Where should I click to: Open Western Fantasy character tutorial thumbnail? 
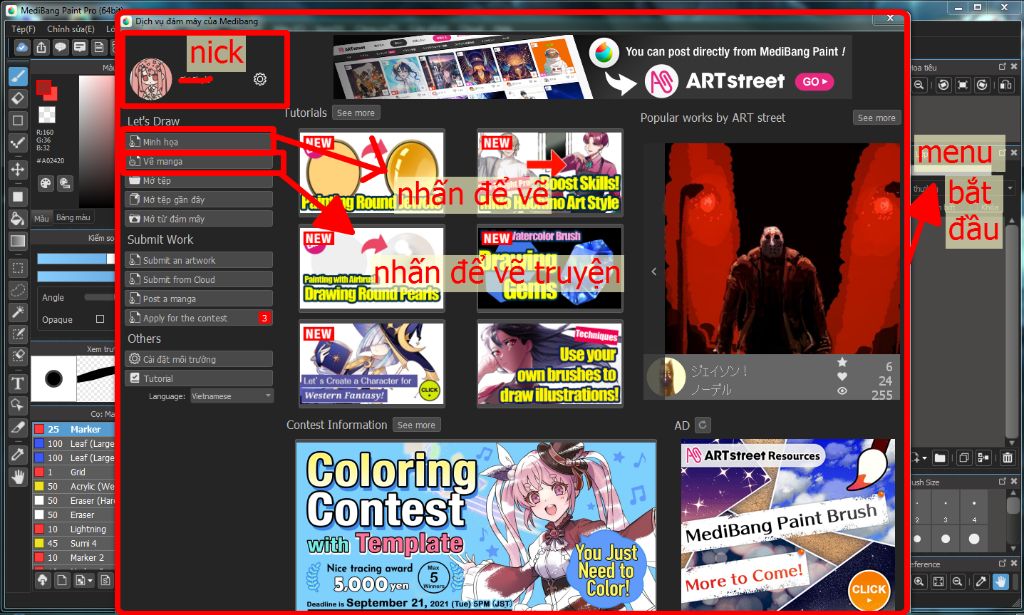372,364
